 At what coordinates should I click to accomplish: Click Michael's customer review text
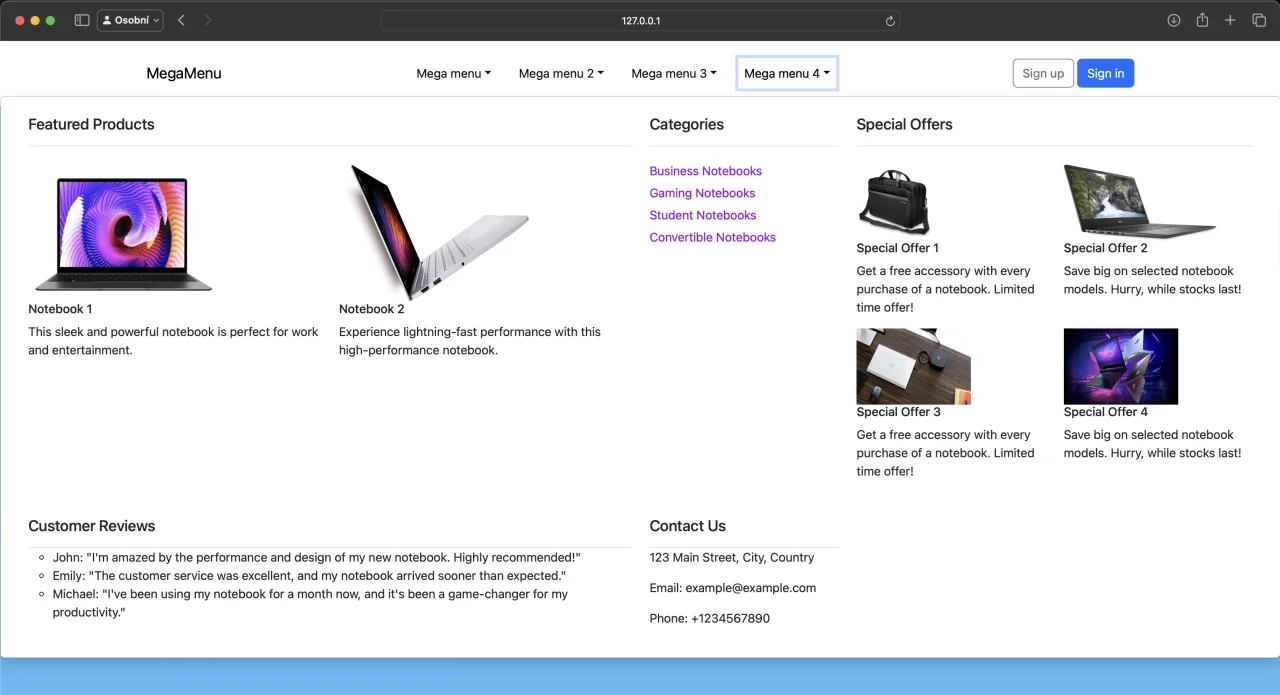click(x=310, y=603)
